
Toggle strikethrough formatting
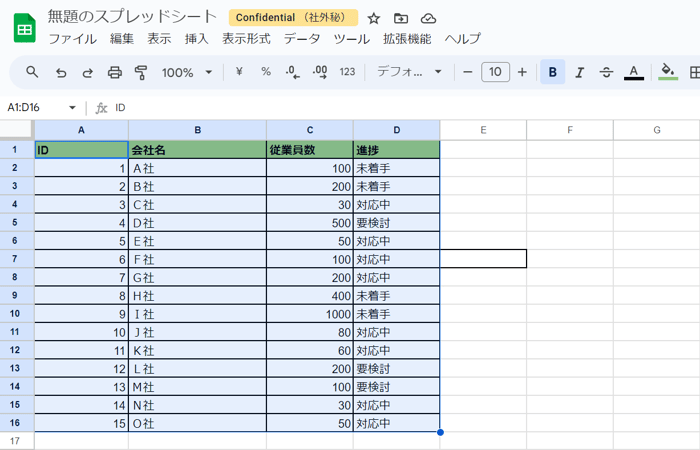pos(606,72)
